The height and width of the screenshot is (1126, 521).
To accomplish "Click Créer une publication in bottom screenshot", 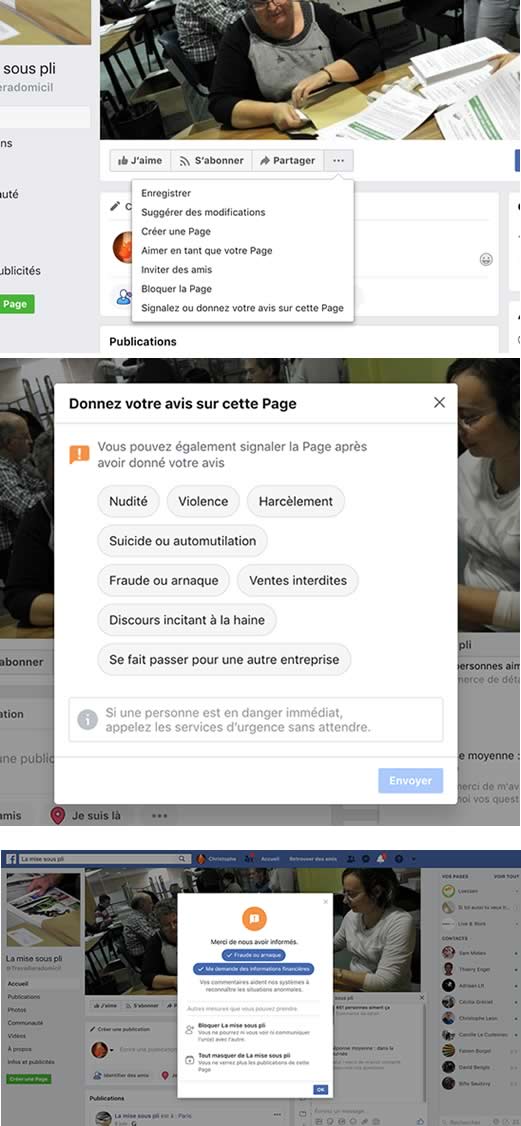I will 120,1029.
